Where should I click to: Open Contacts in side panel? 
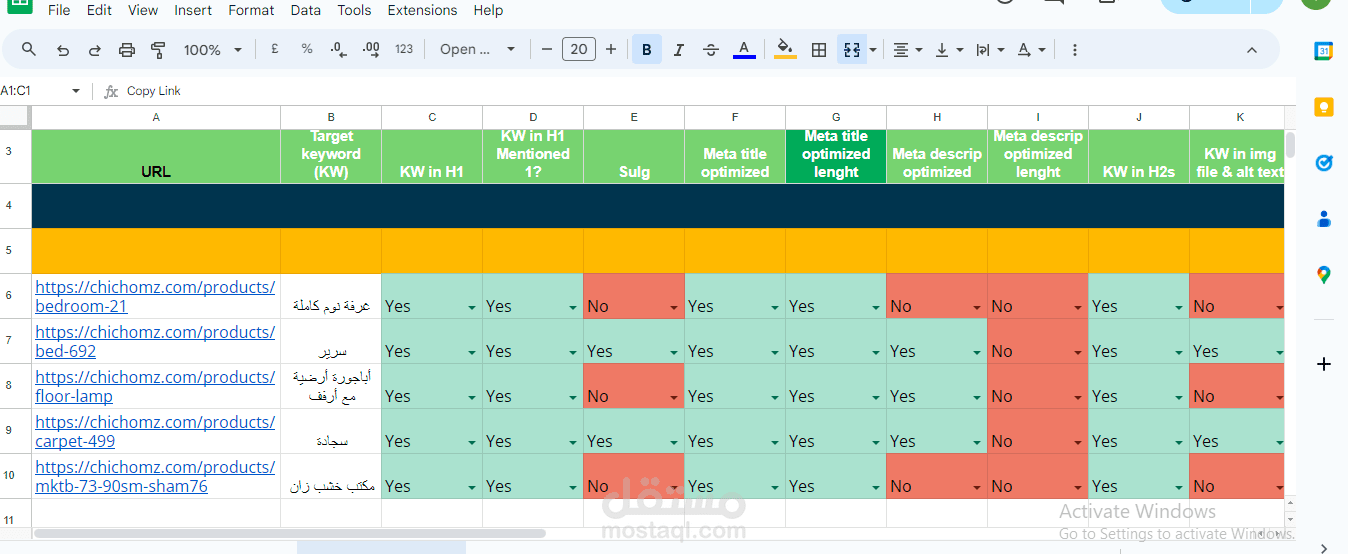[1323, 219]
